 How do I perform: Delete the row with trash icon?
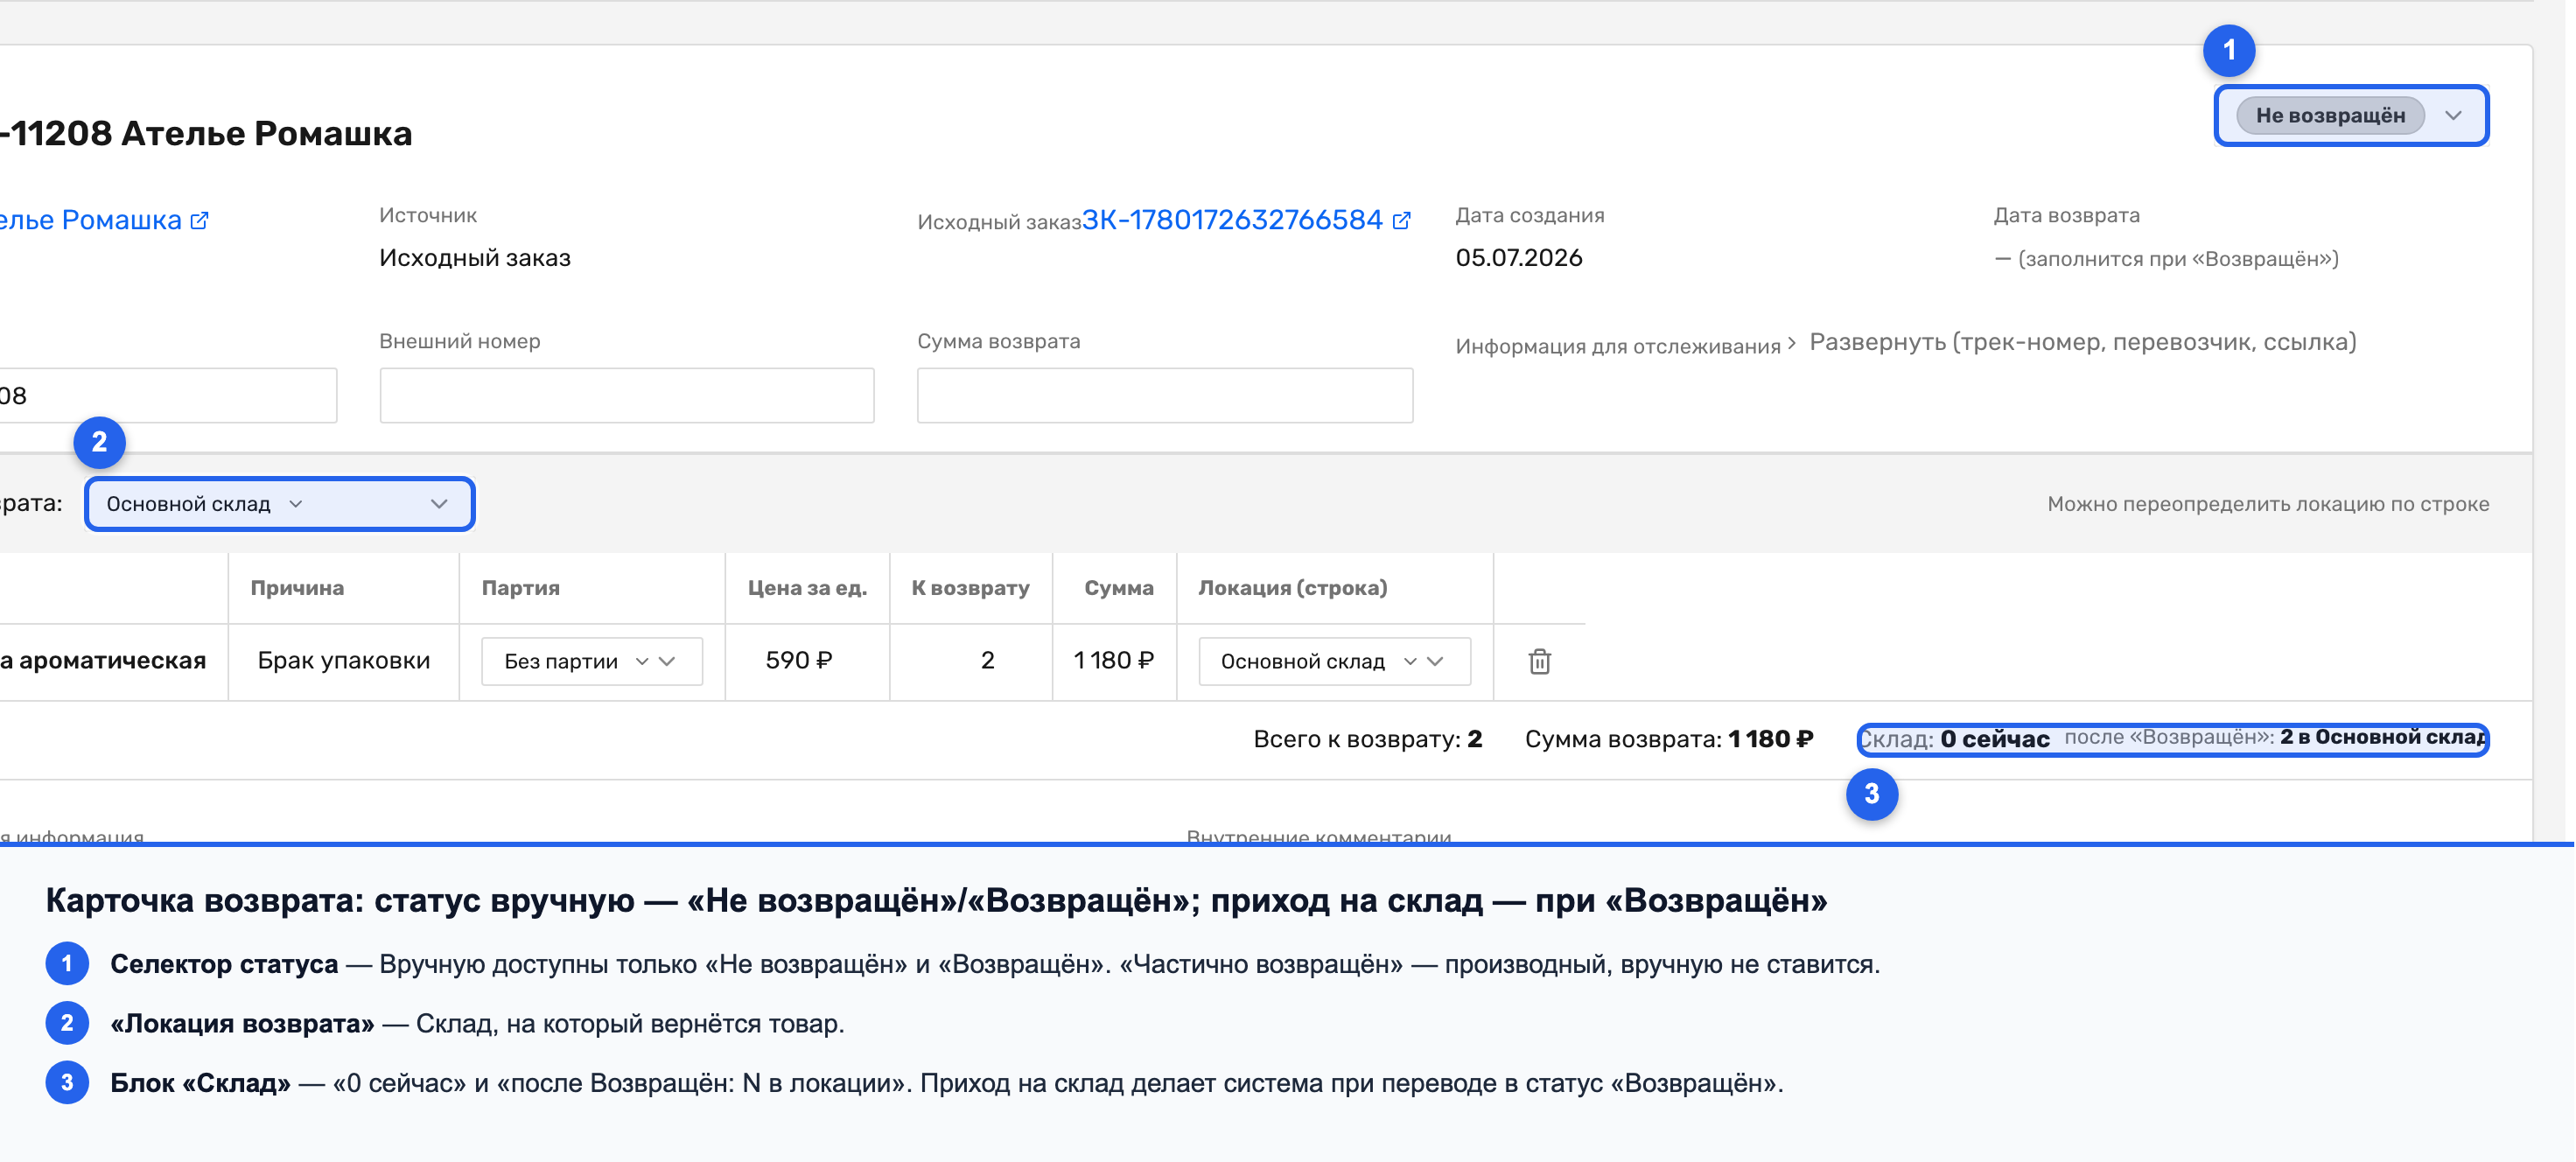pos(1540,661)
